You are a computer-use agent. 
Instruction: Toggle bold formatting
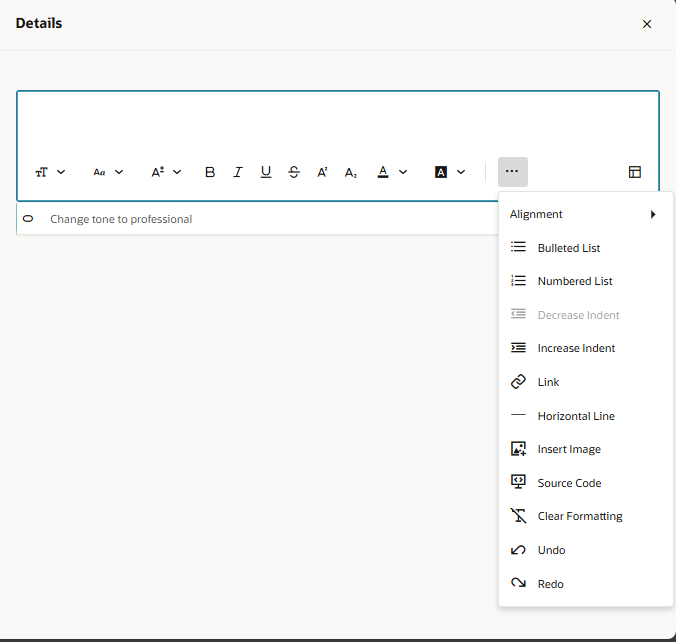(x=210, y=172)
